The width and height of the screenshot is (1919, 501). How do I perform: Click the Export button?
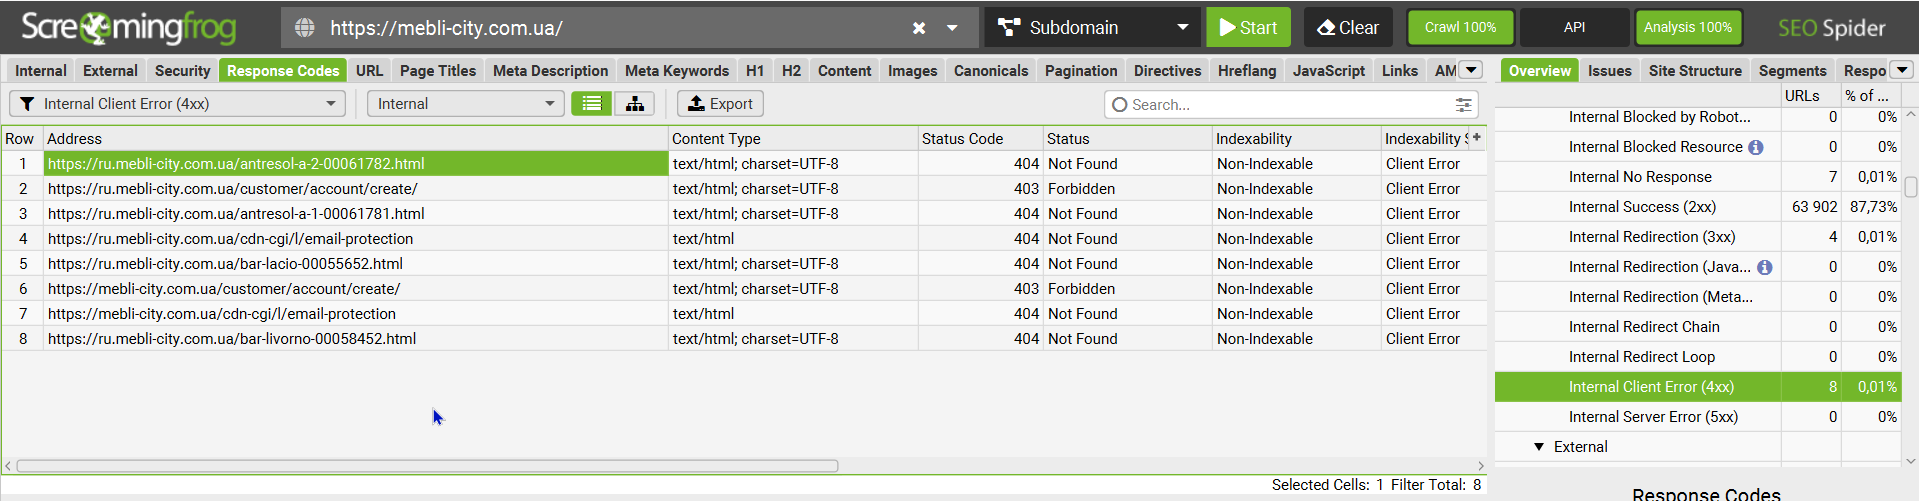[720, 104]
